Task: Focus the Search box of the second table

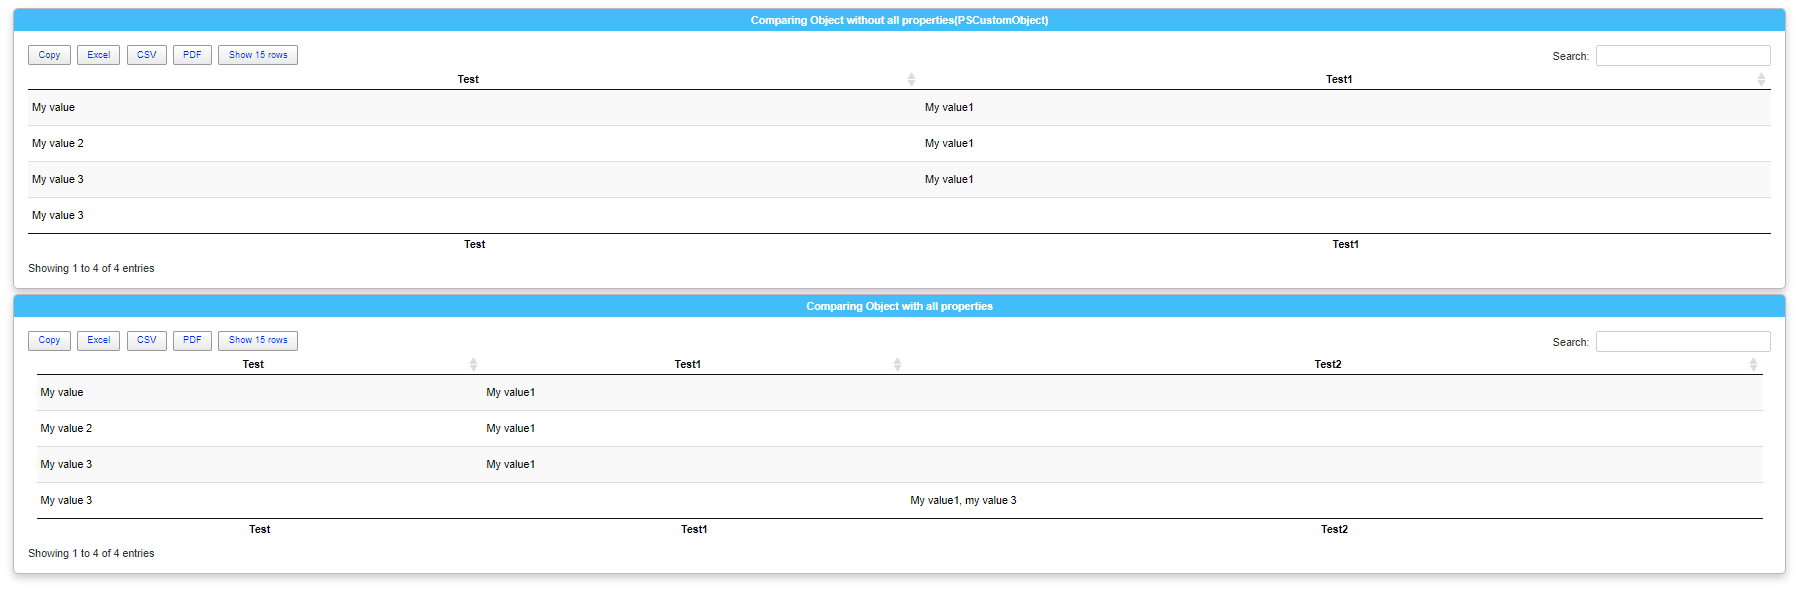Action: click(1682, 342)
